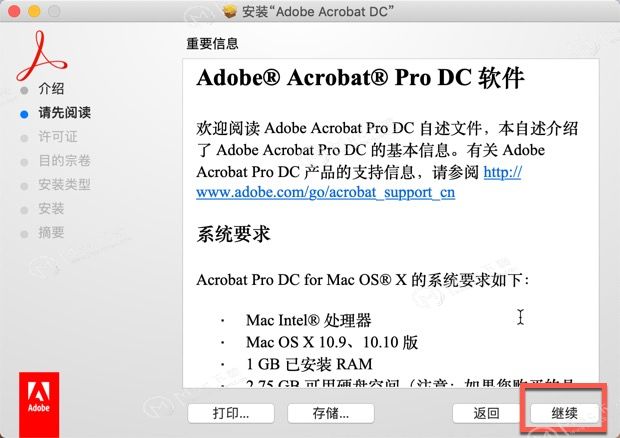The height and width of the screenshot is (438, 620).
Task: Click the Acrobat Pro DC for Mac OS® X requirements sentence
Action: pos(363,280)
